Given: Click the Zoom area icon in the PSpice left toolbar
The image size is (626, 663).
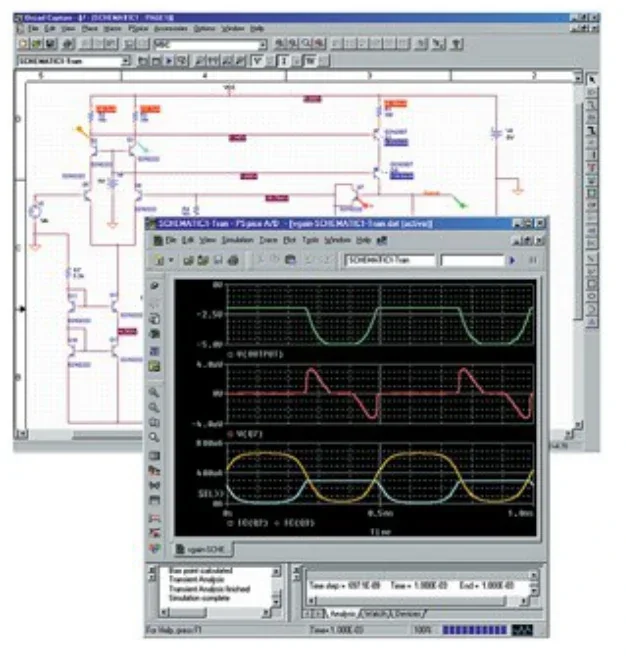Looking at the screenshot, I should point(154,422).
